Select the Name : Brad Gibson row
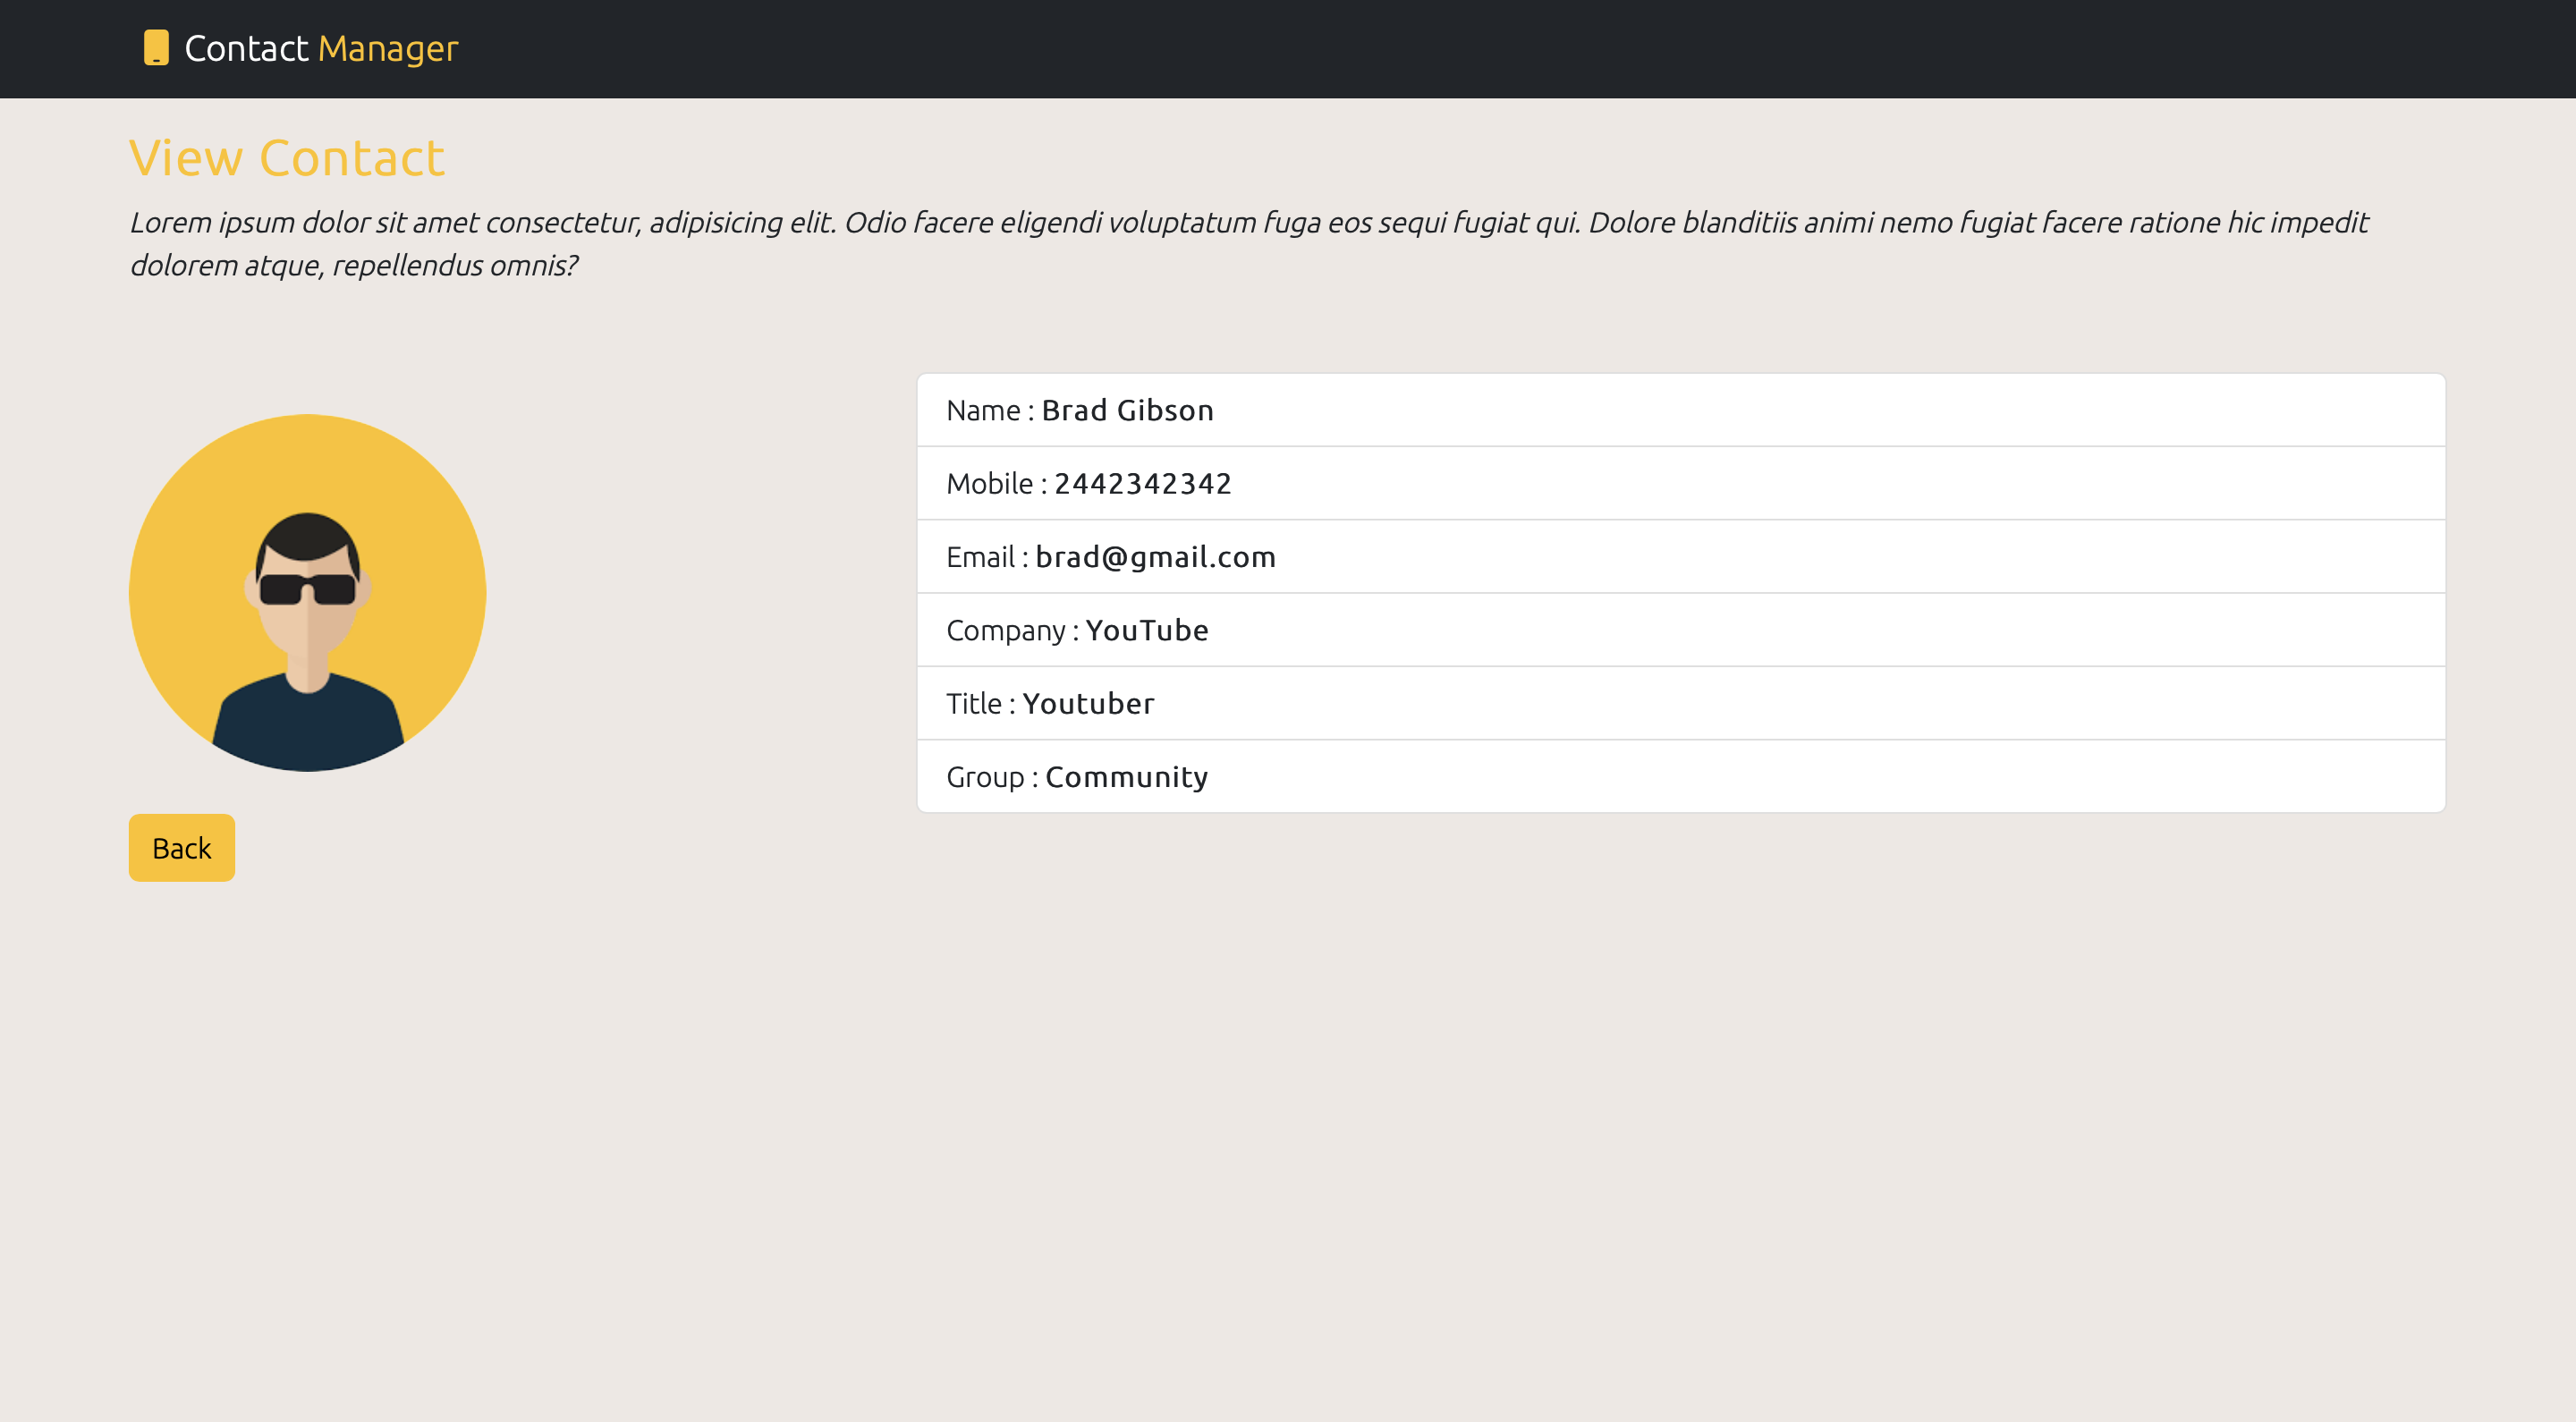2576x1422 pixels. click(1680, 410)
